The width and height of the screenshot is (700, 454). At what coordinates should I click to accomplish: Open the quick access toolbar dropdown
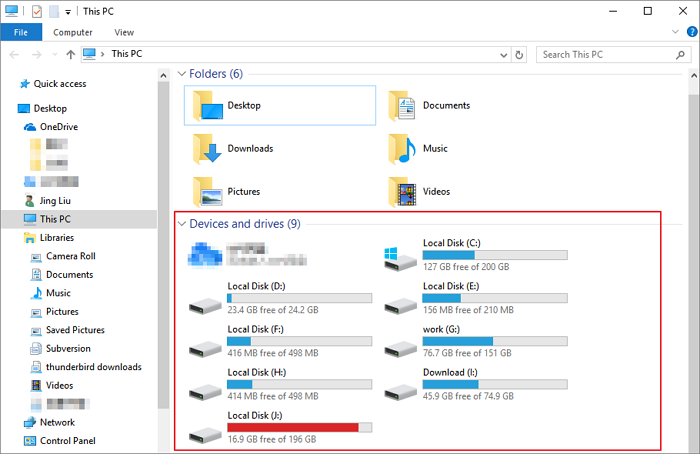(x=68, y=11)
